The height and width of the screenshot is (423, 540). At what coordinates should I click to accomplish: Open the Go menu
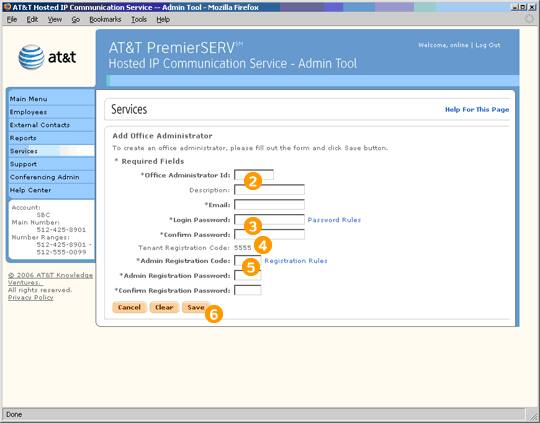(x=76, y=20)
